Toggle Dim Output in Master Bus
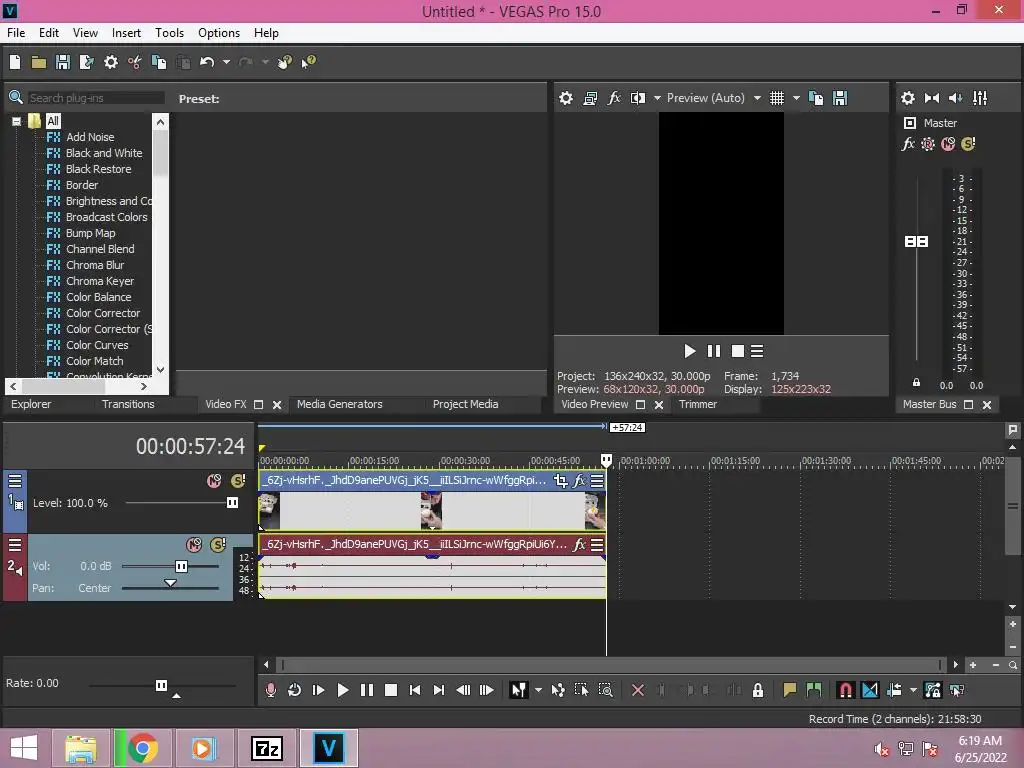The width and height of the screenshot is (1024, 768). tap(955, 98)
